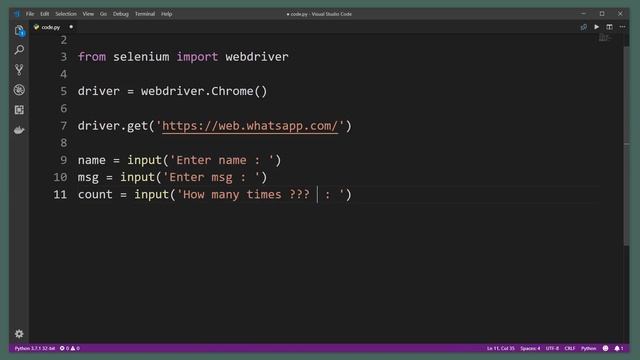Open the Debug view in activity bar

click(x=19, y=90)
